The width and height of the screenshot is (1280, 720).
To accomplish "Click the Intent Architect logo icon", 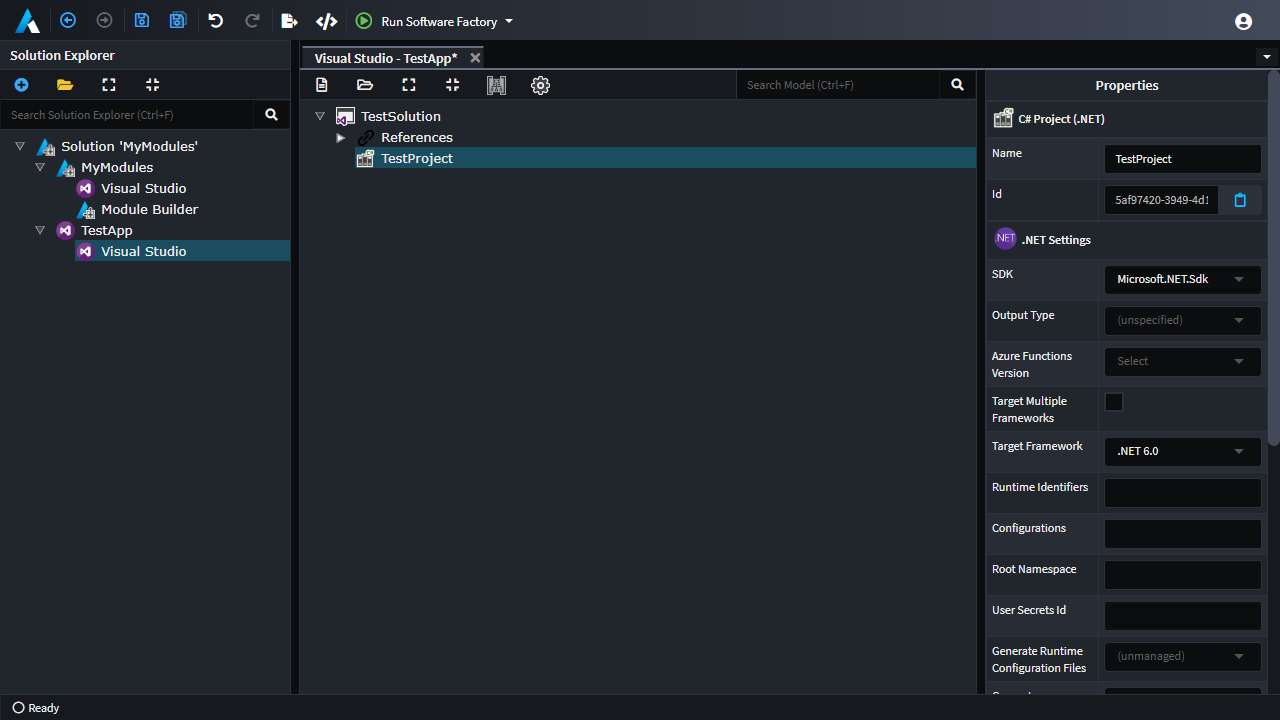I will click(x=28, y=20).
